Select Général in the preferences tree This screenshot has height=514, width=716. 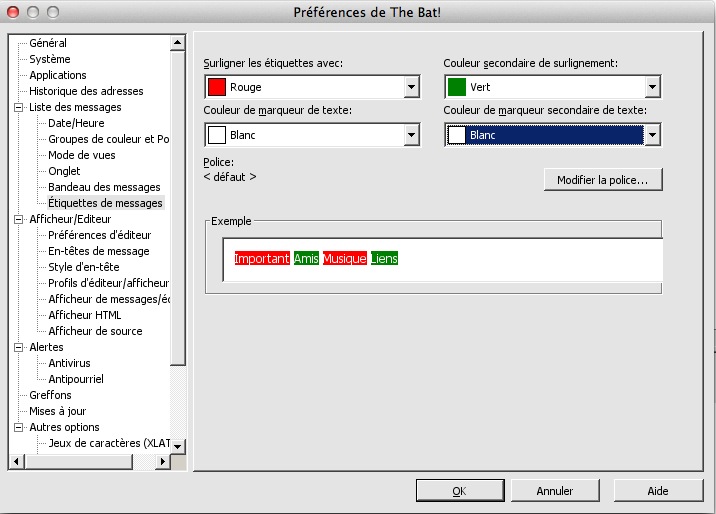[48, 43]
